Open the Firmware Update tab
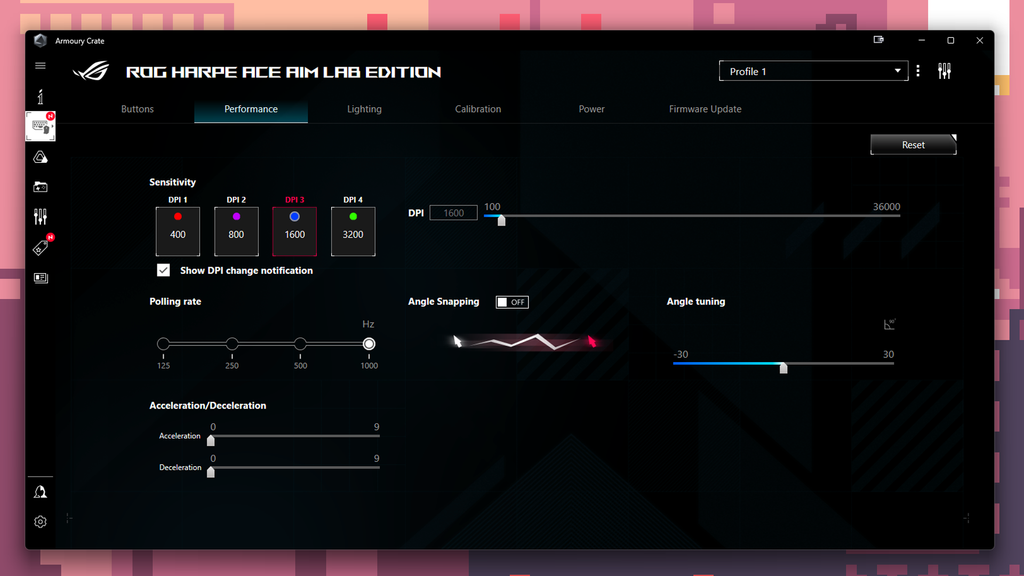The width and height of the screenshot is (1024, 576). click(x=705, y=109)
